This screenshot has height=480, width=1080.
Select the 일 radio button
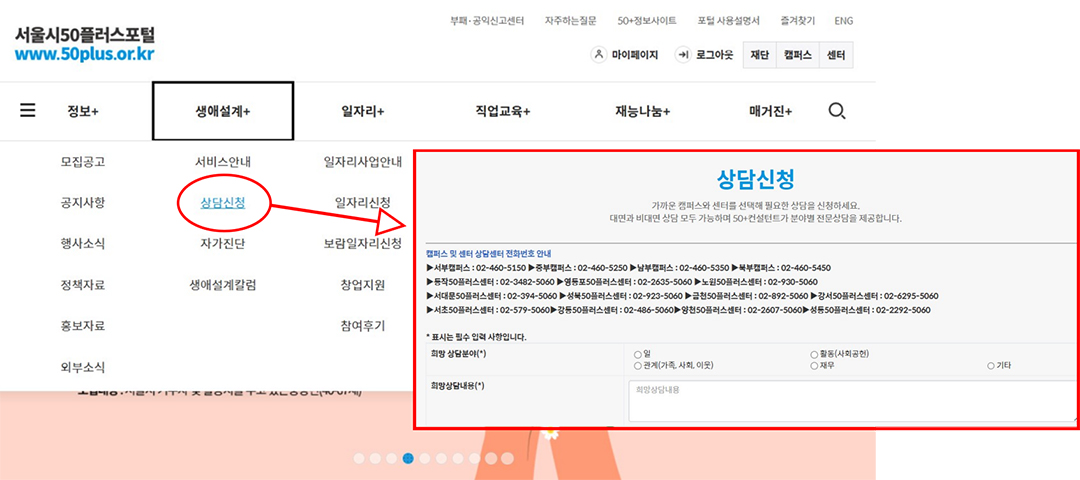638,354
